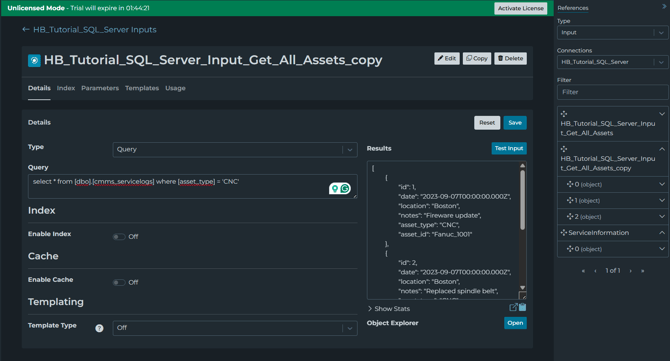Click scroll-down arrow in Results box
Viewport: 670px width, 361px height.
tap(522, 288)
